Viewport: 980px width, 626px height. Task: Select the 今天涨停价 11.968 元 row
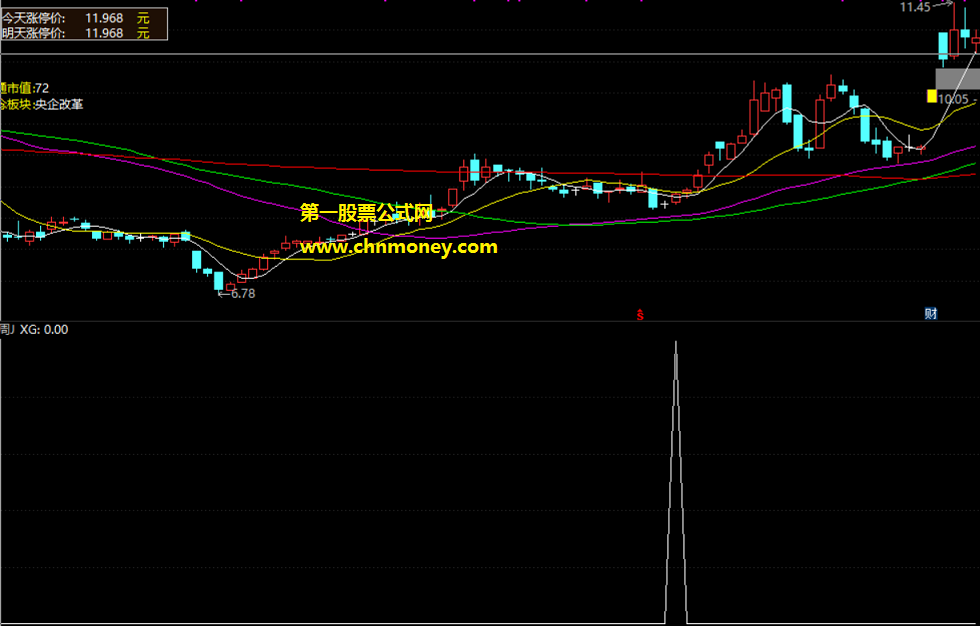76,18
